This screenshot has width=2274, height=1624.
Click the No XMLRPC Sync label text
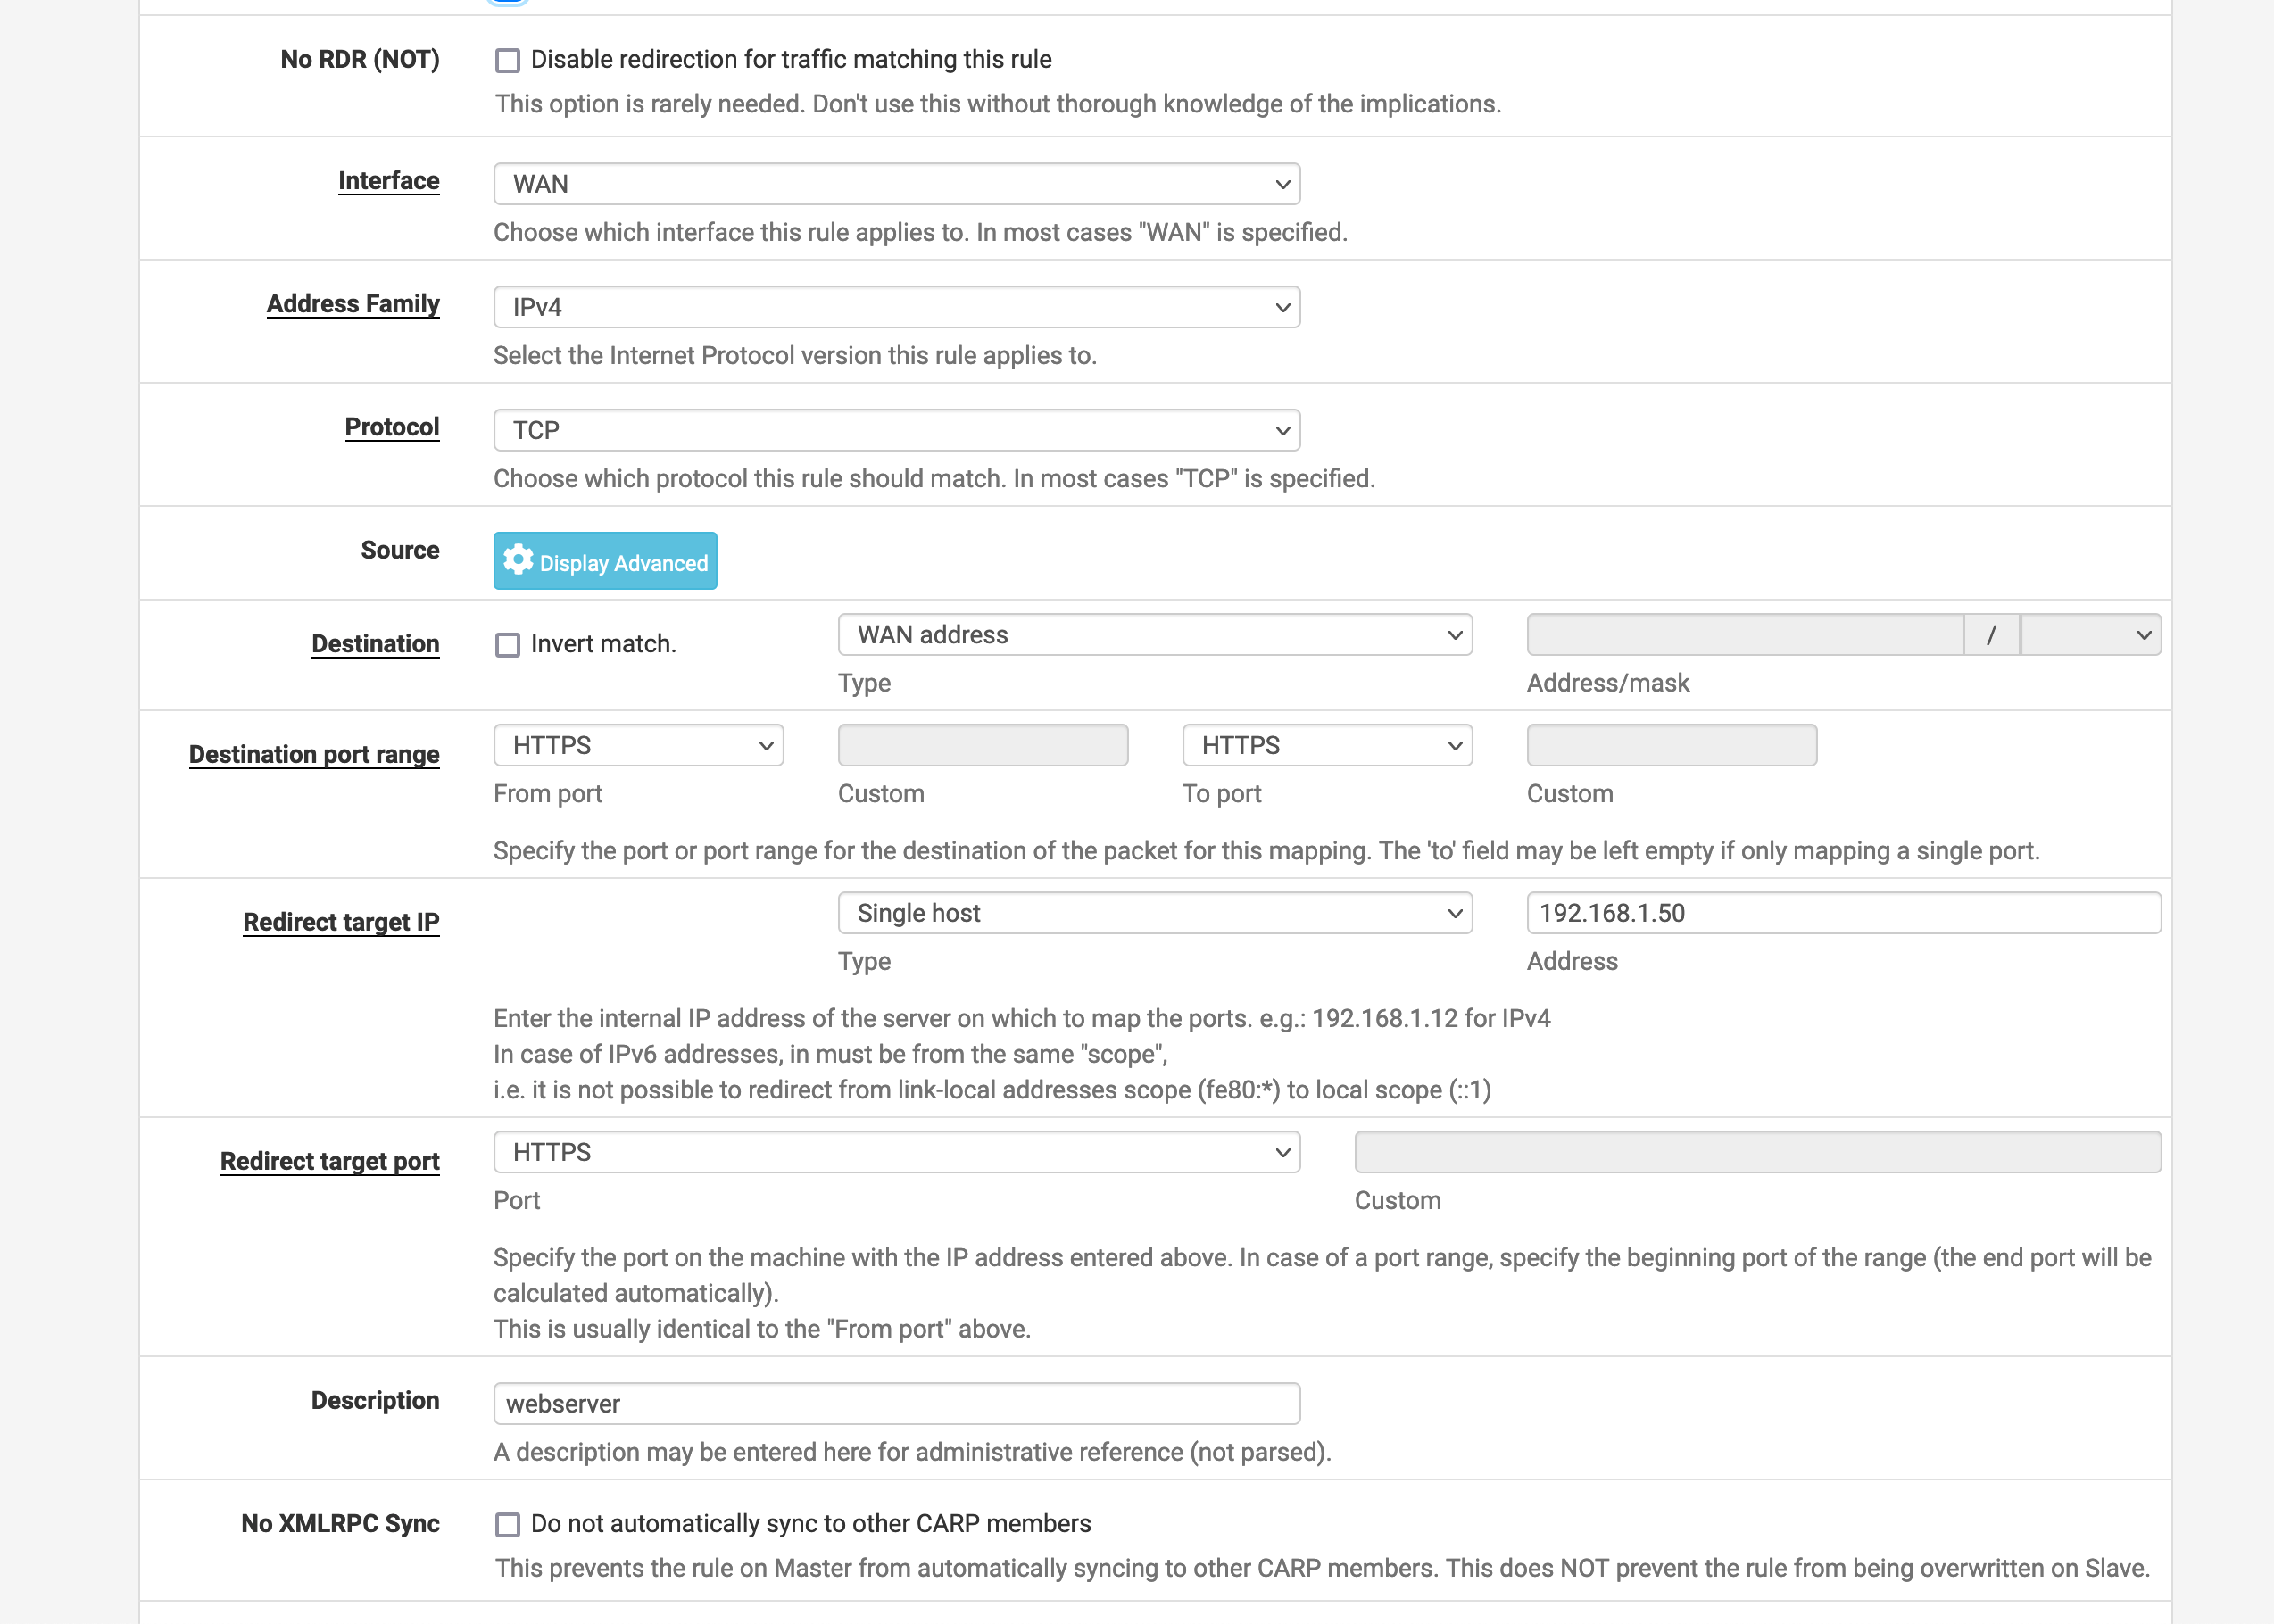[340, 1524]
